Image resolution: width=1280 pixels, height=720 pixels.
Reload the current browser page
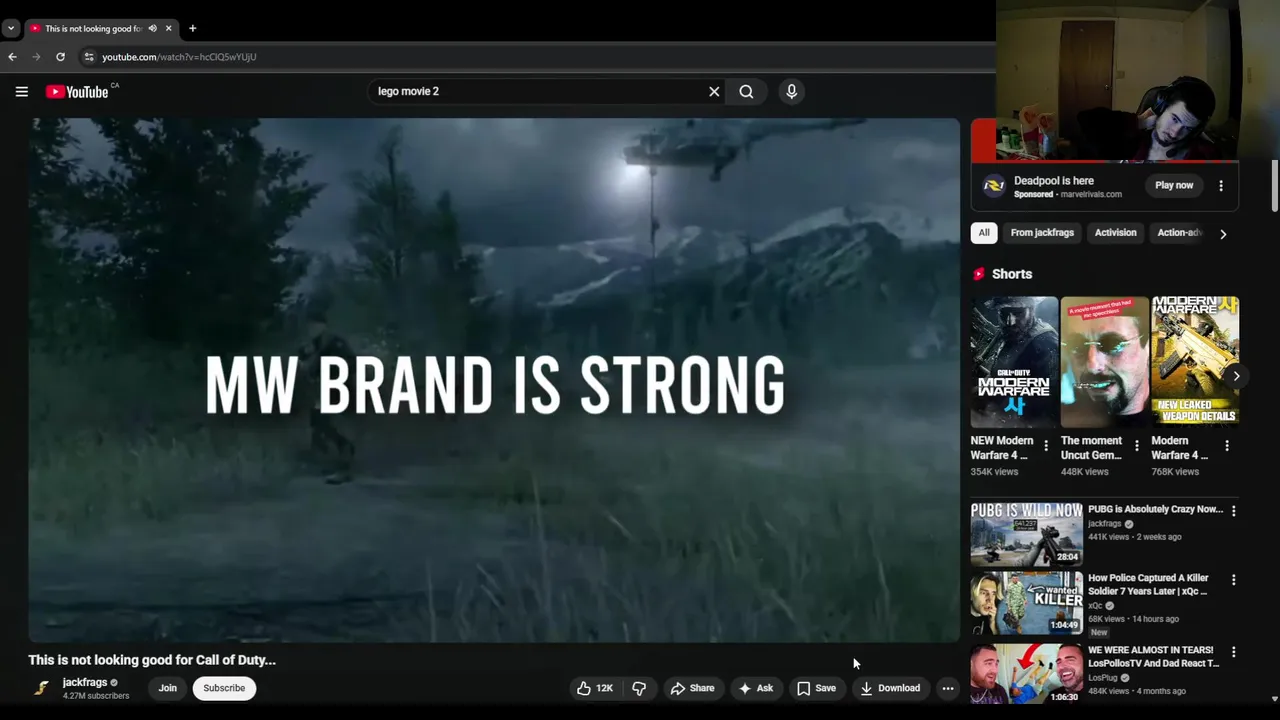tap(60, 57)
